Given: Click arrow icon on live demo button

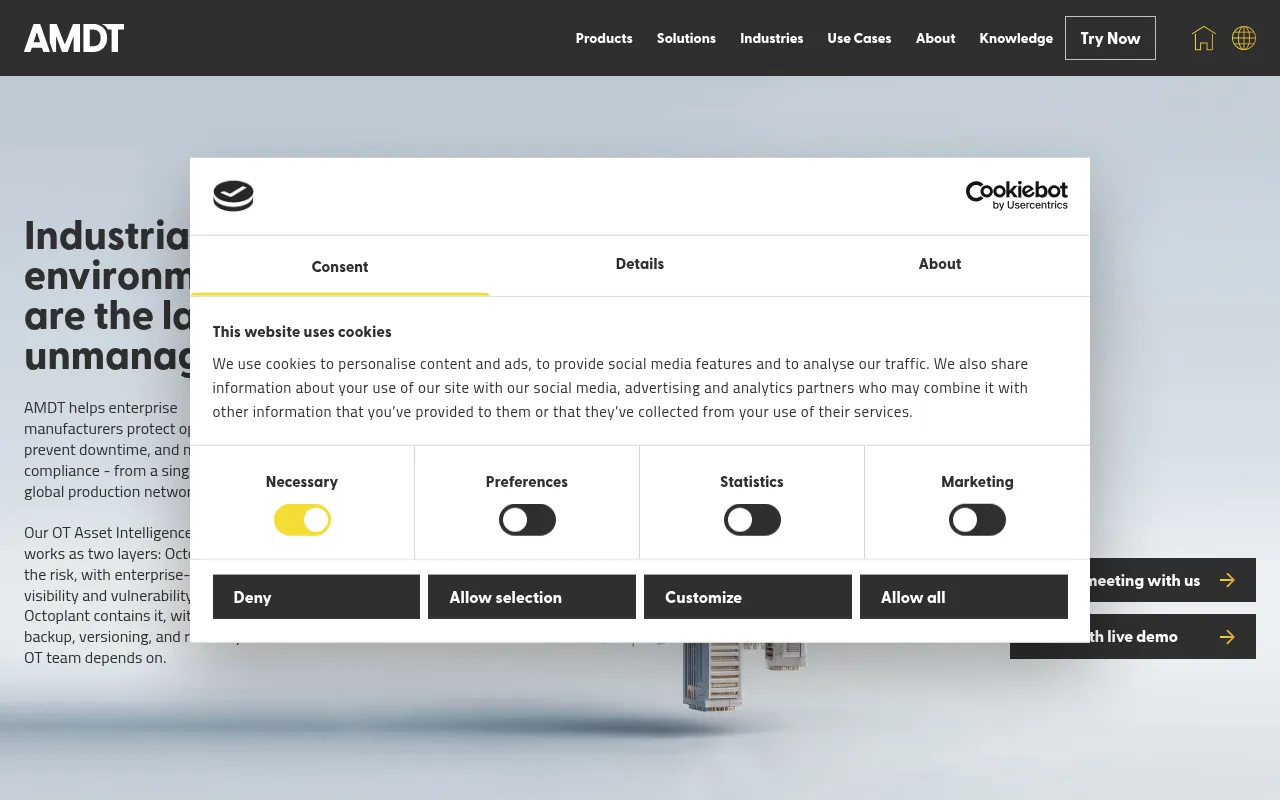Looking at the screenshot, I should (x=1227, y=637).
